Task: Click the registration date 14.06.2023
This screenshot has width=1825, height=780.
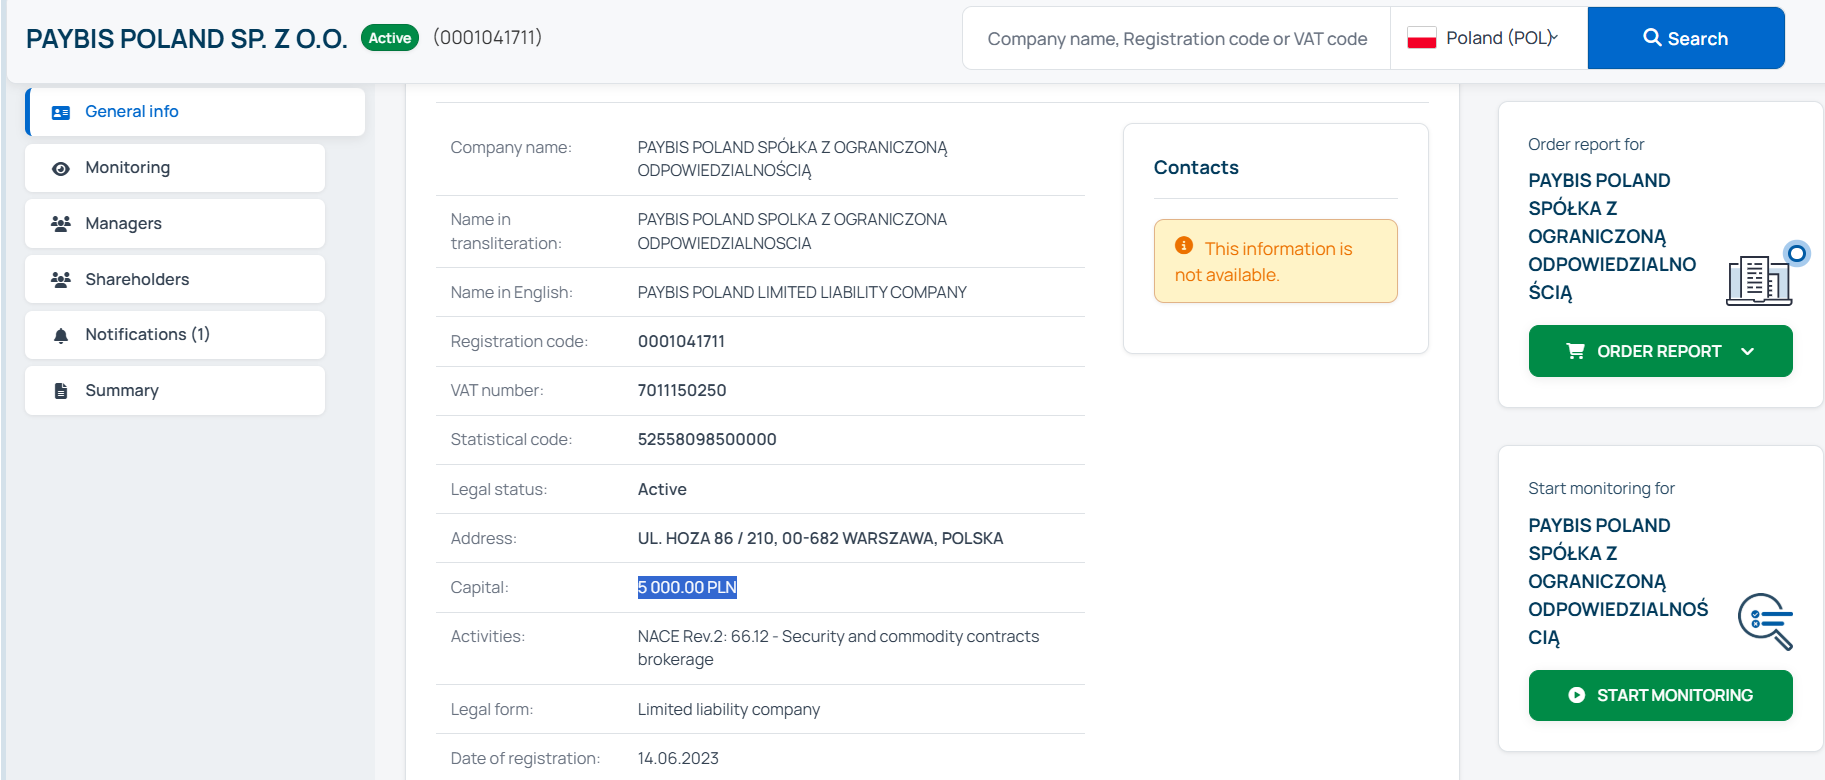Action: pyautogui.click(x=678, y=759)
